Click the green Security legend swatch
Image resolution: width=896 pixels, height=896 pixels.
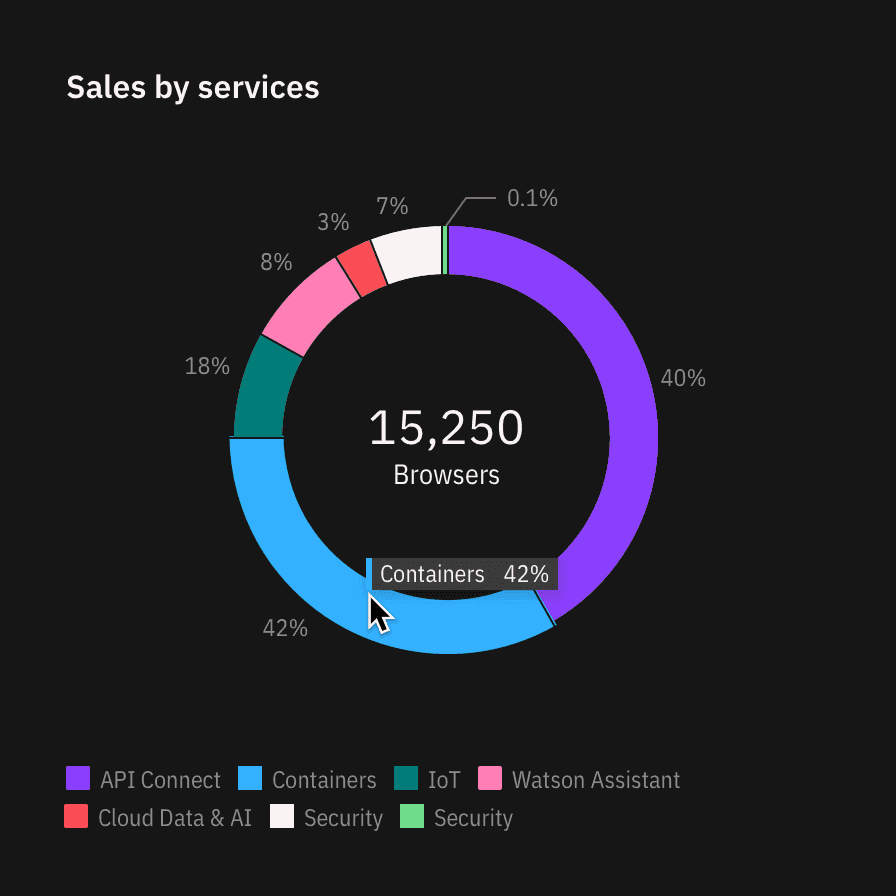tap(412, 817)
